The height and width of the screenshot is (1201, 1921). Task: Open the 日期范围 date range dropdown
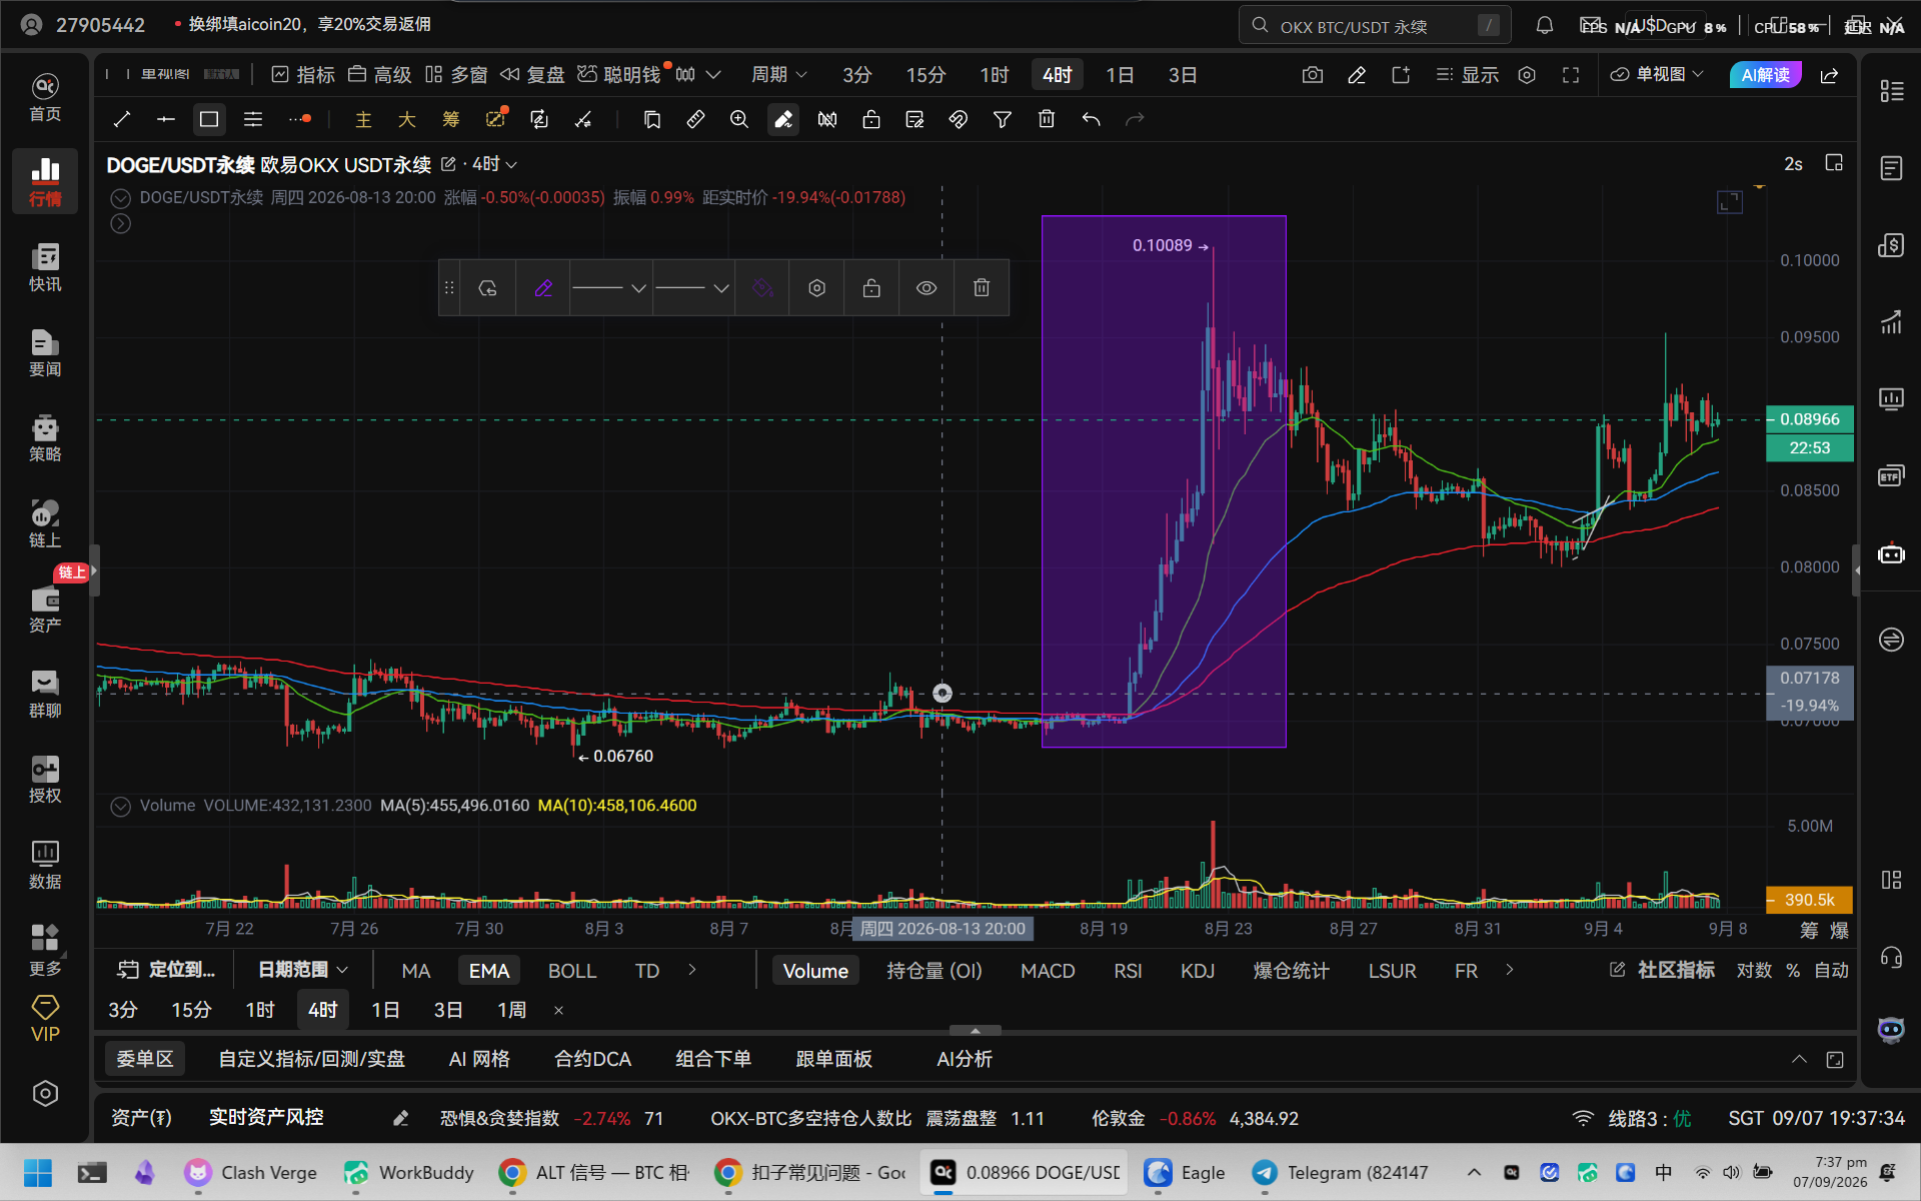click(302, 969)
